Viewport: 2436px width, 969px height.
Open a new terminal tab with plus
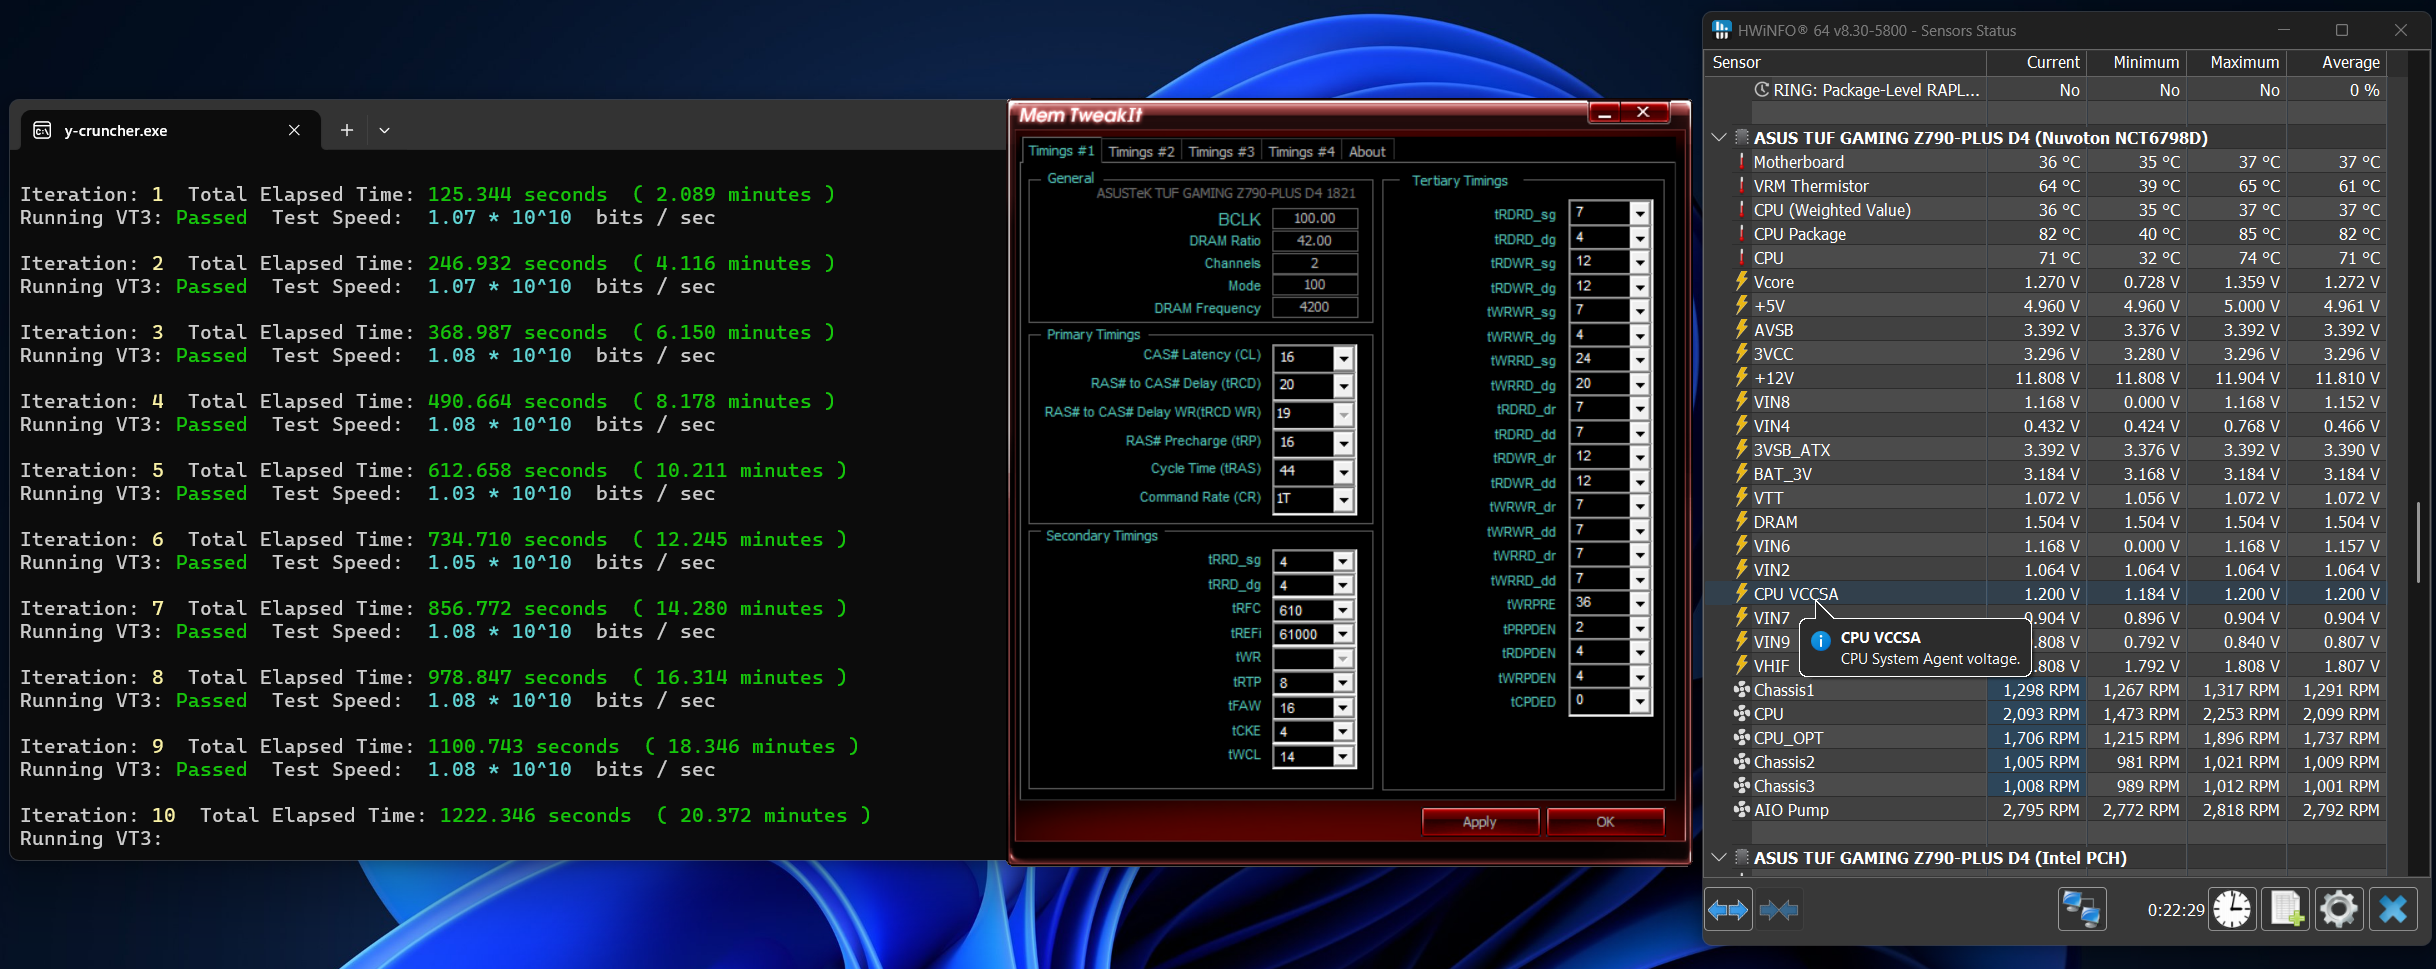pos(347,130)
